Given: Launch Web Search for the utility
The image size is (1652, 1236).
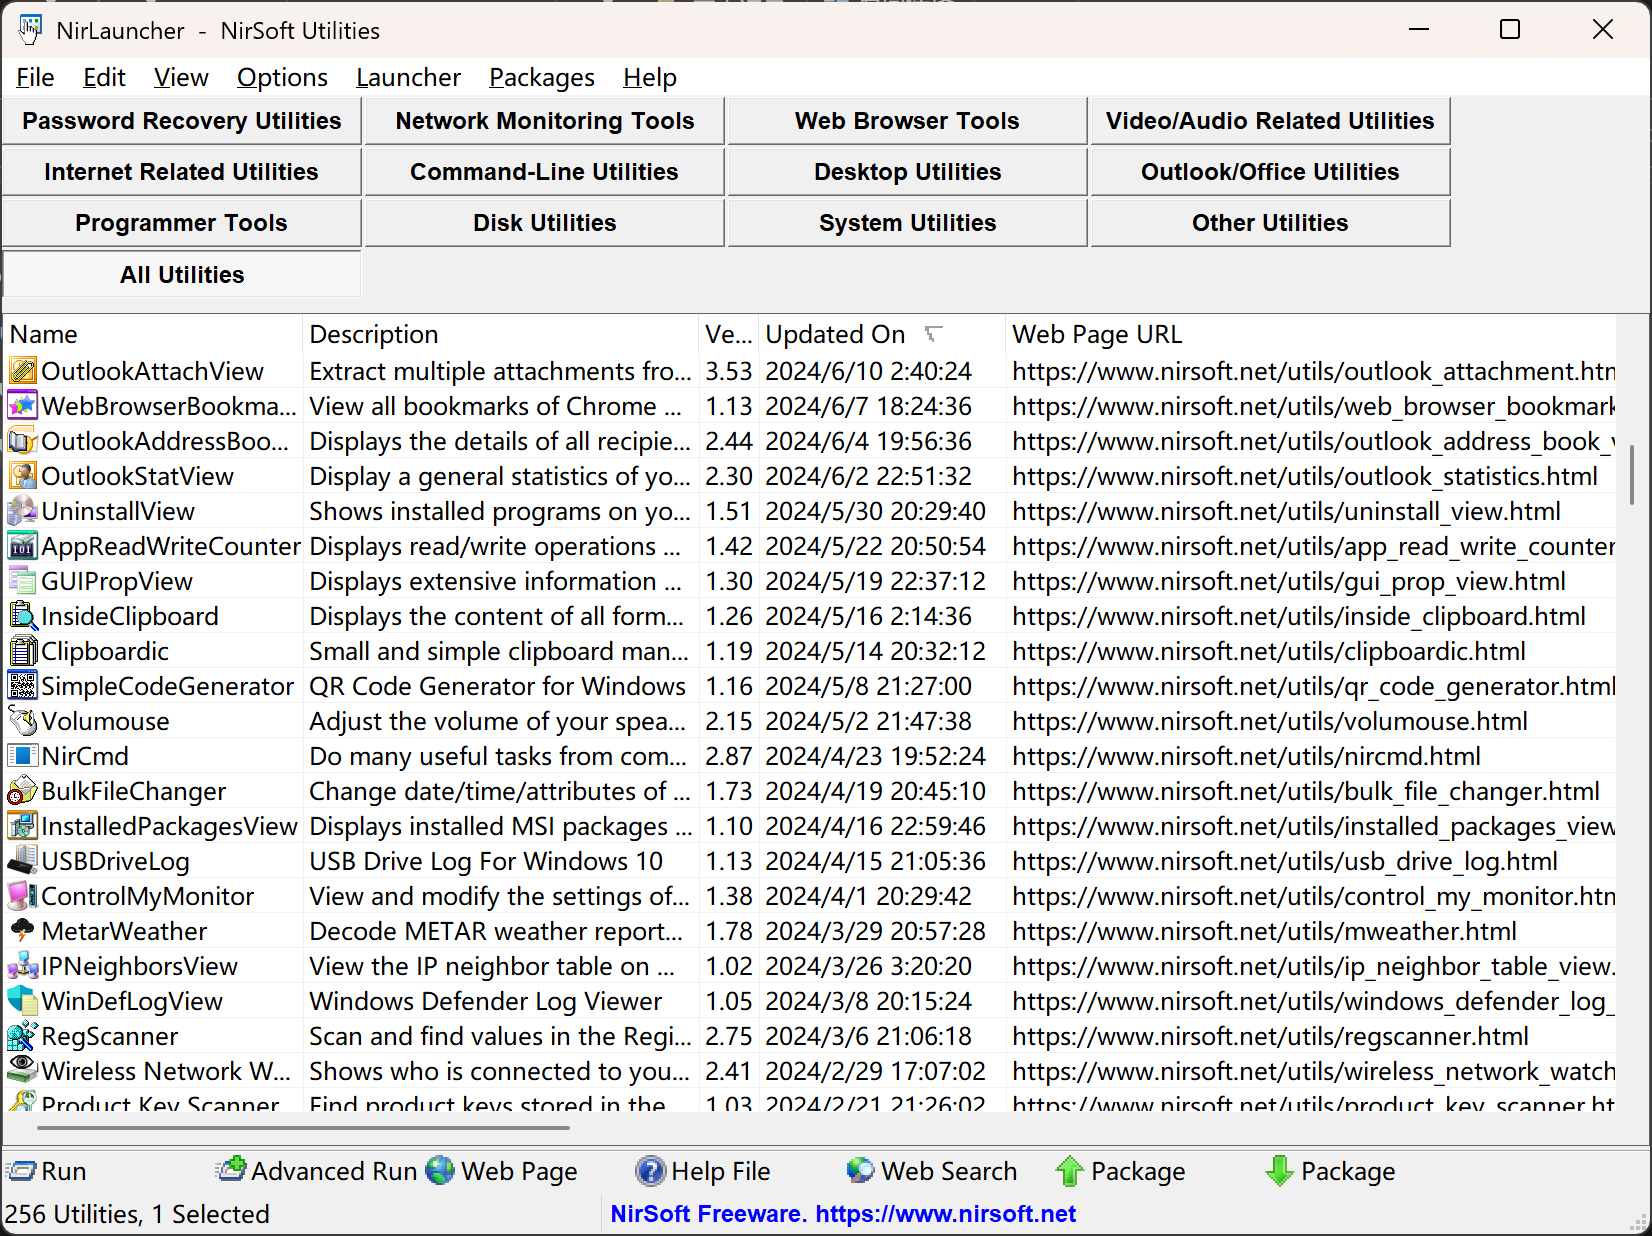Looking at the screenshot, I should point(931,1171).
